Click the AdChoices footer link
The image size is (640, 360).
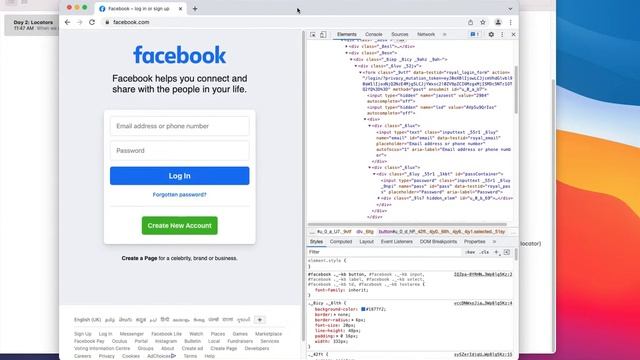point(162,356)
